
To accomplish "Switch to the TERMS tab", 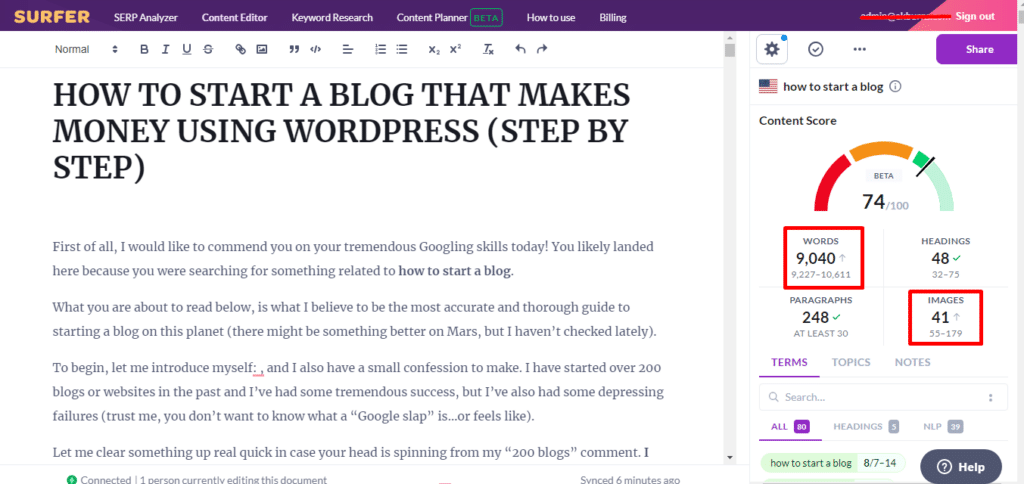I will 789,363.
